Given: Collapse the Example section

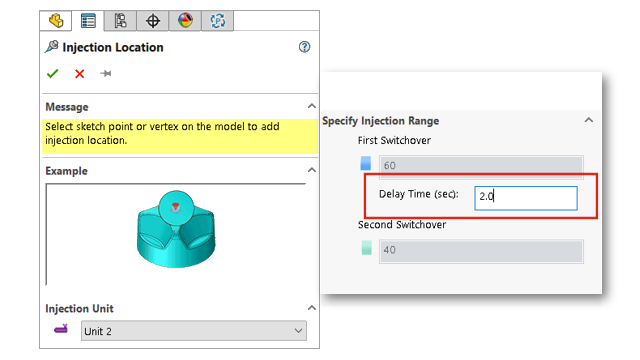Looking at the screenshot, I should 312,170.
